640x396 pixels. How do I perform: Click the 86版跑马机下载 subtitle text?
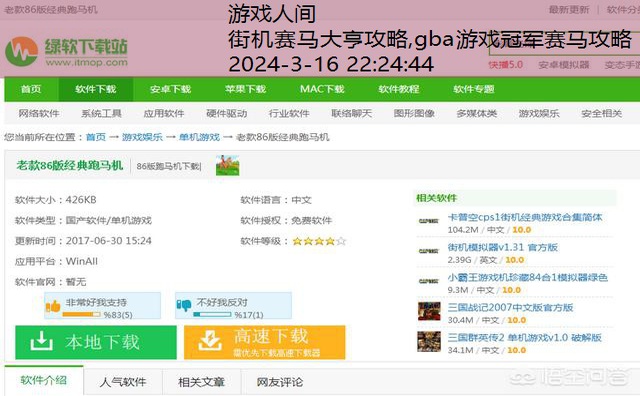pos(169,167)
